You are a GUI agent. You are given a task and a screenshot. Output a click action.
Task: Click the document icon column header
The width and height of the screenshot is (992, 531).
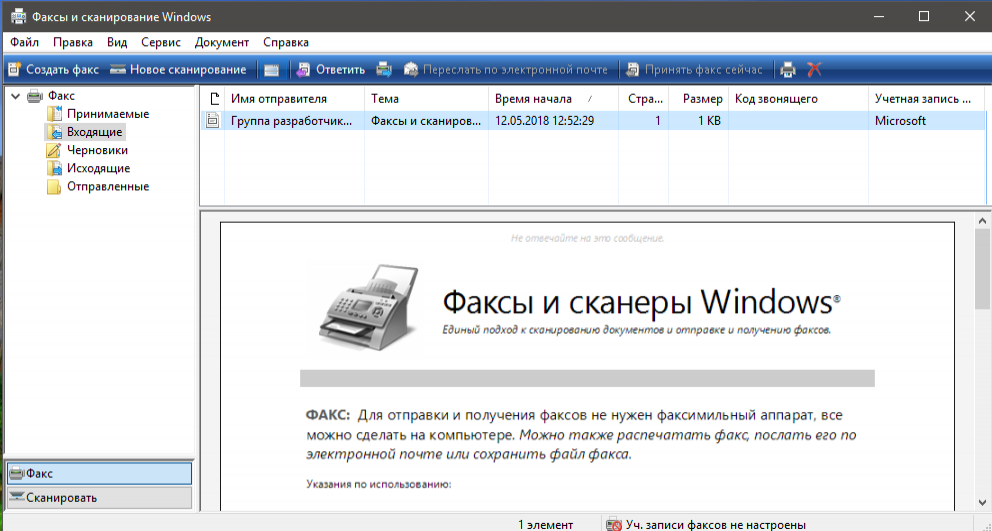213,99
